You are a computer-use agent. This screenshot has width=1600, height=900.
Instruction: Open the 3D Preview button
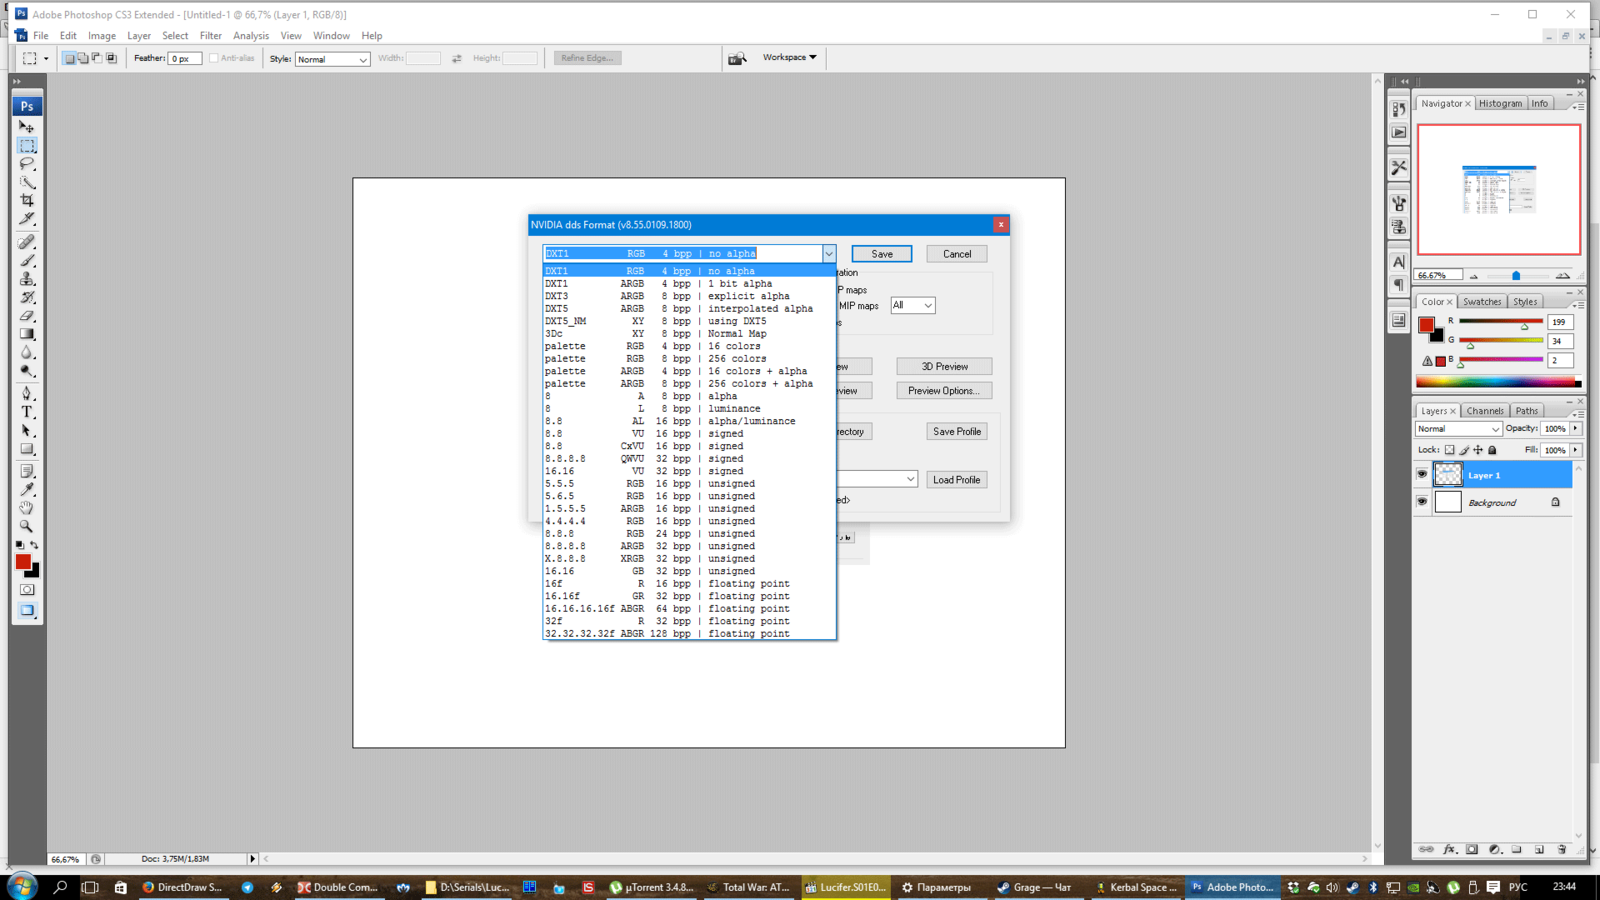point(945,366)
